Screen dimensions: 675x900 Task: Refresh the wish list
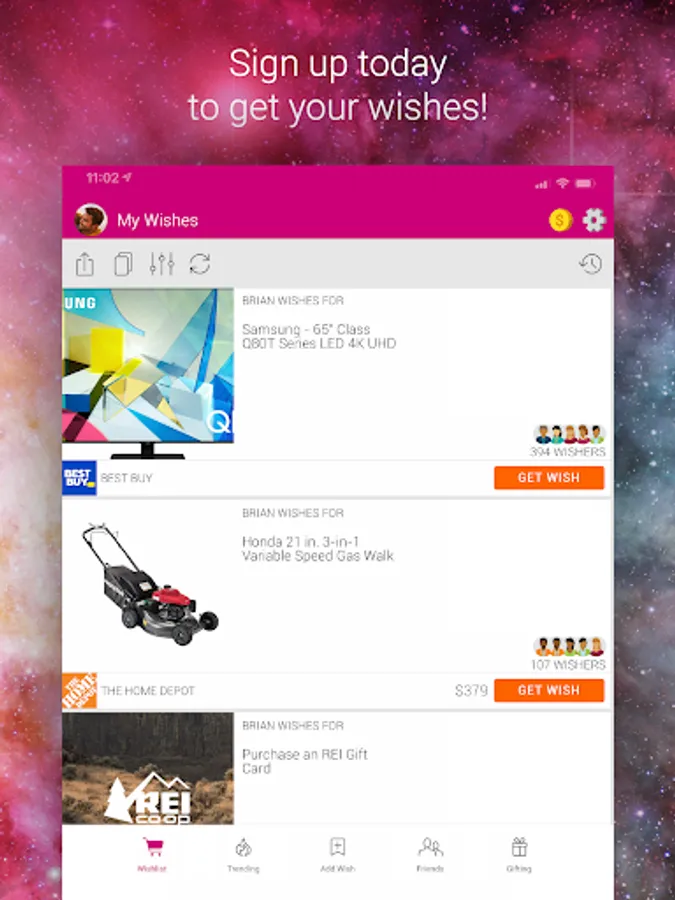pyautogui.click(x=200, y=264)
